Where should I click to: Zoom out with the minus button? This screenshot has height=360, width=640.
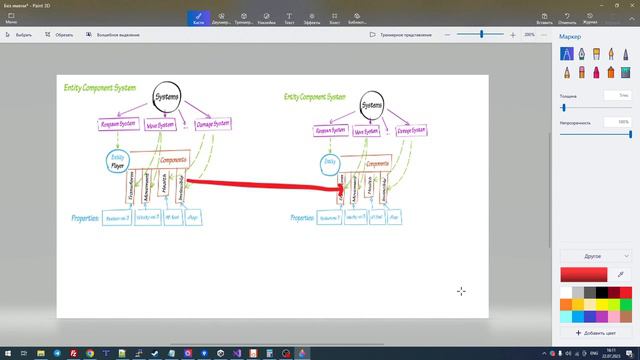click(x=447, y=35)
